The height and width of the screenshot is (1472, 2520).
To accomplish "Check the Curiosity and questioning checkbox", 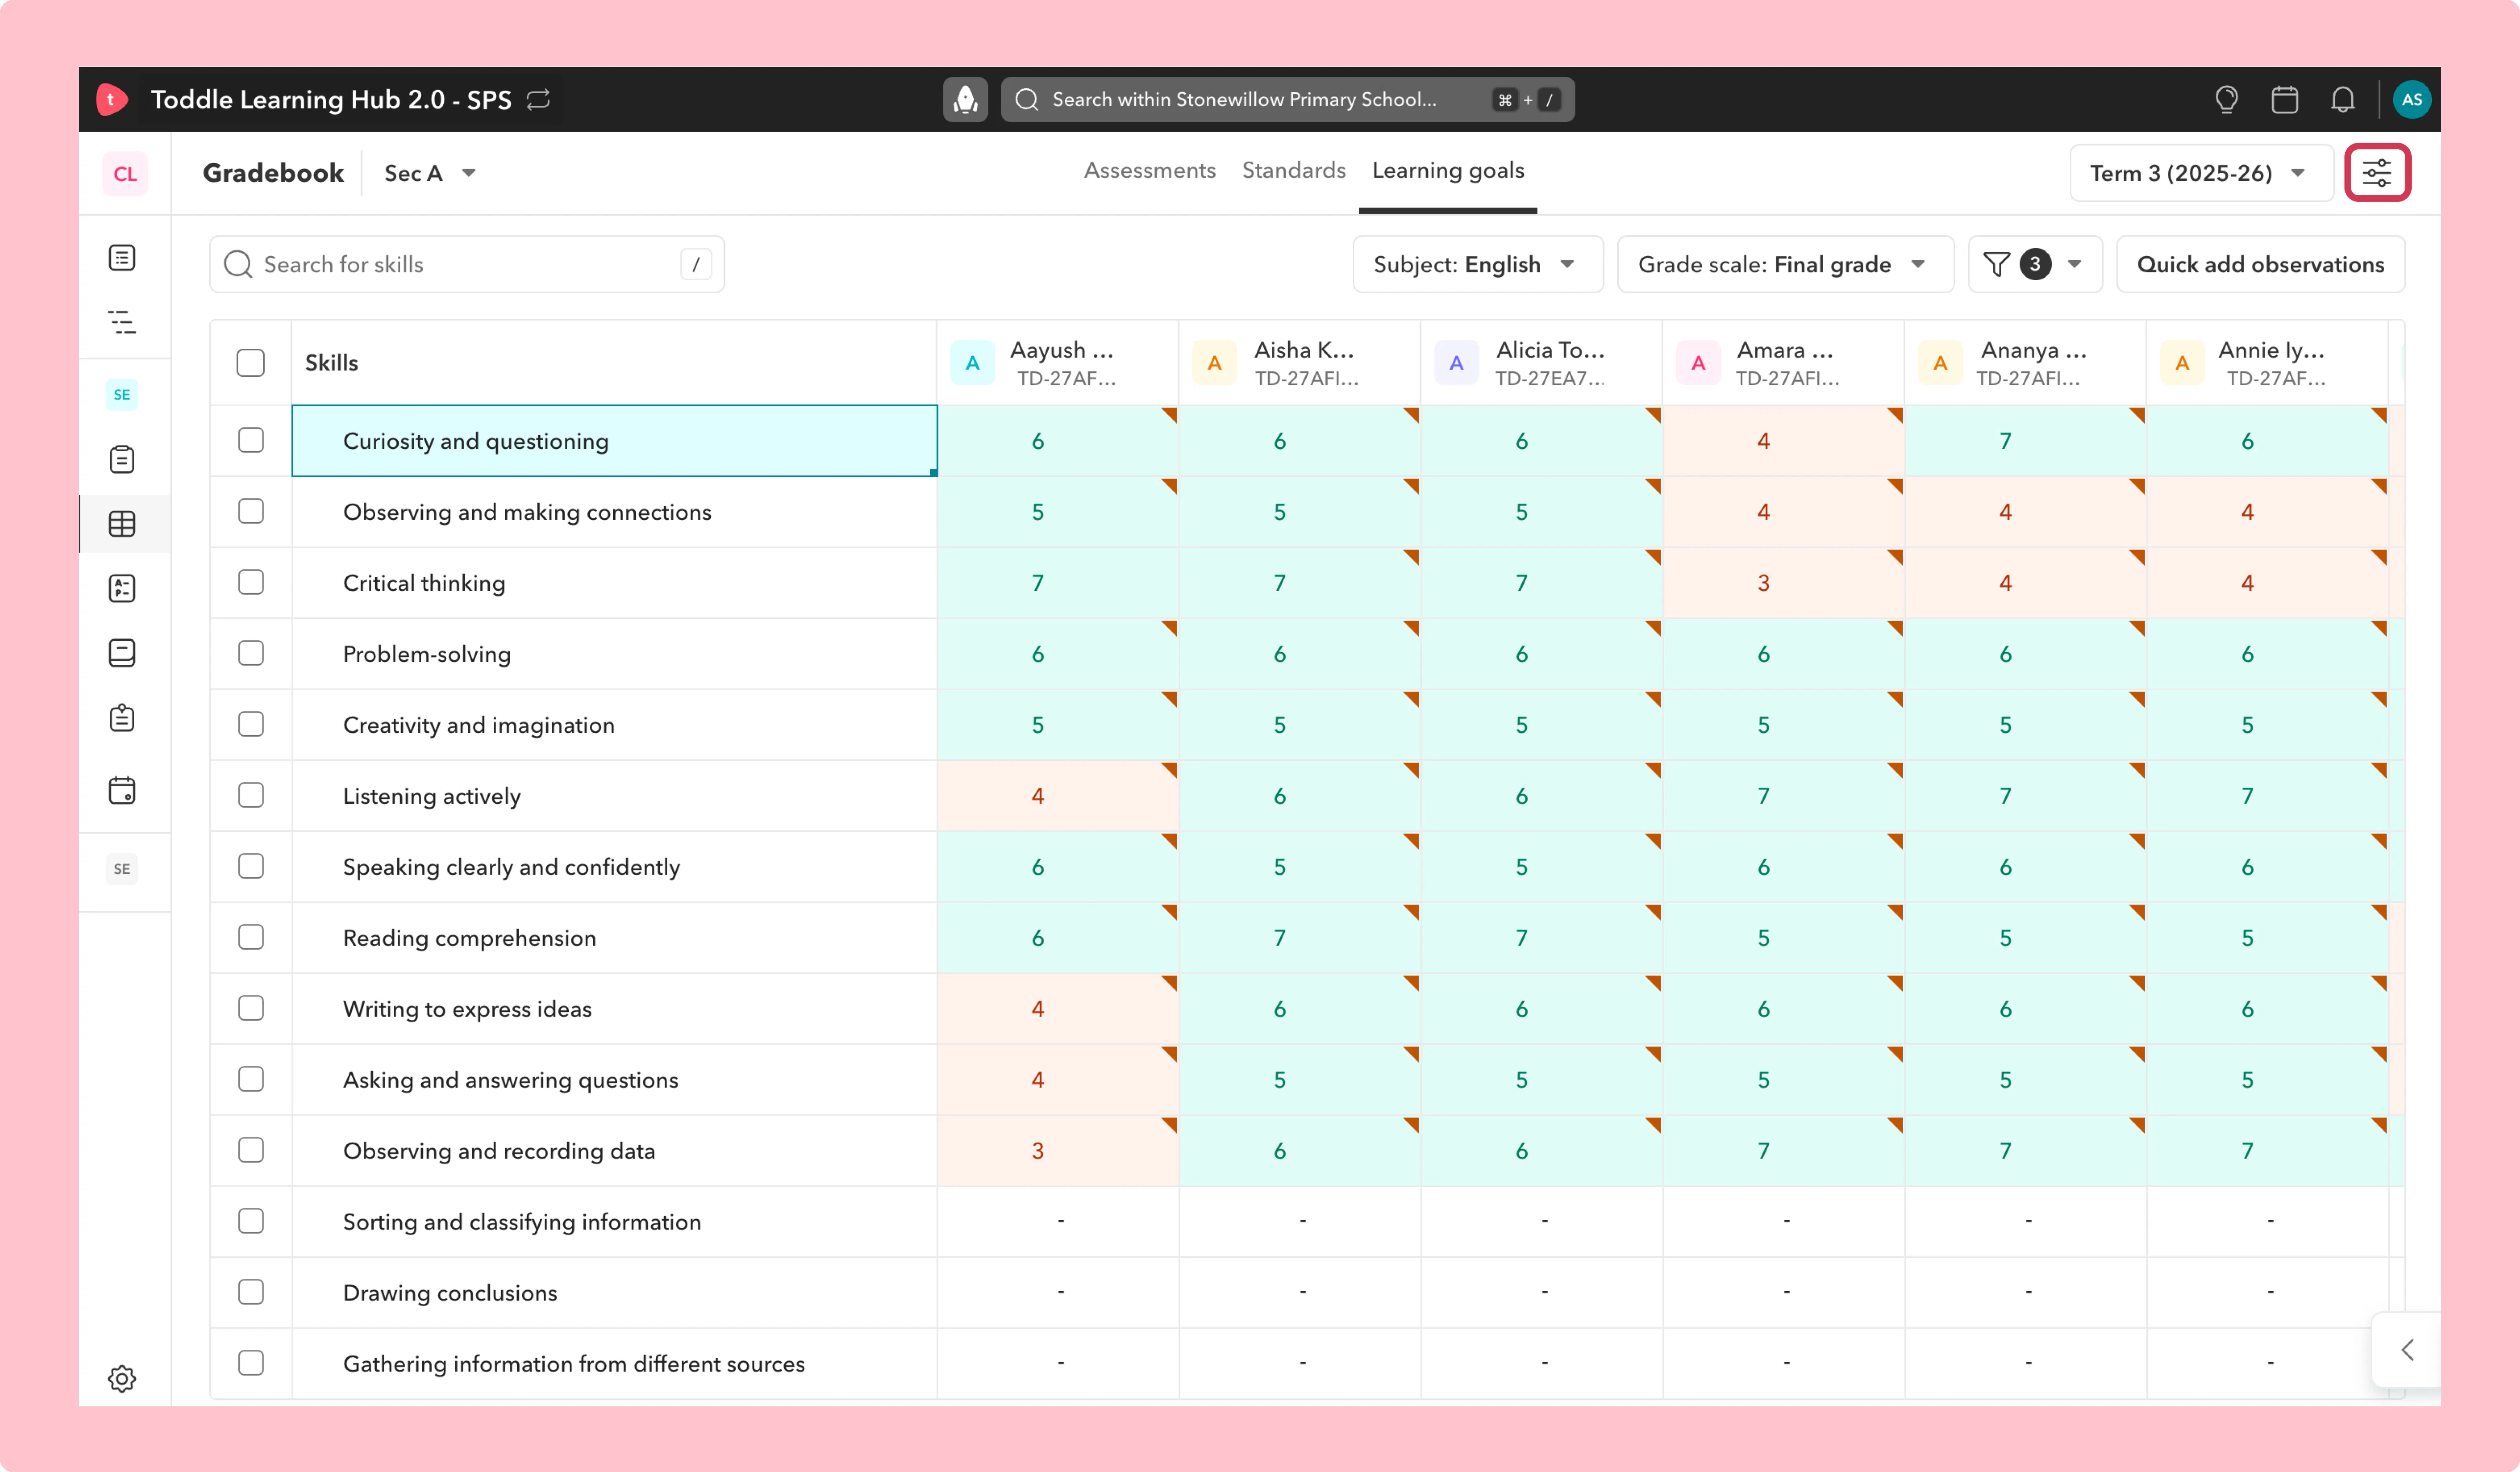I will [x=251, y=440].
